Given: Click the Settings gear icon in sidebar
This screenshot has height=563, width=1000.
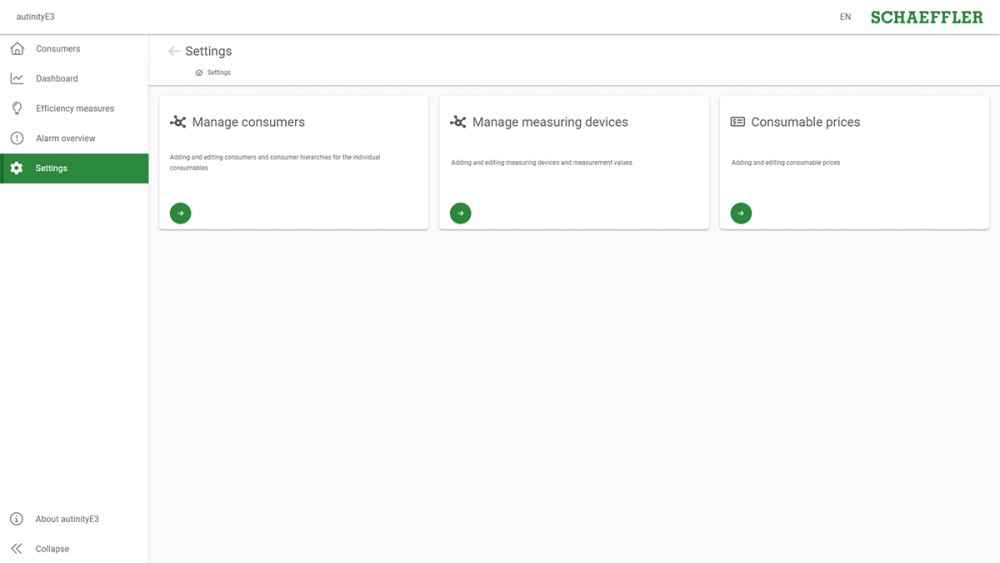Looking at the screenshot, I should pyautogui.click(x=17, y=169).
